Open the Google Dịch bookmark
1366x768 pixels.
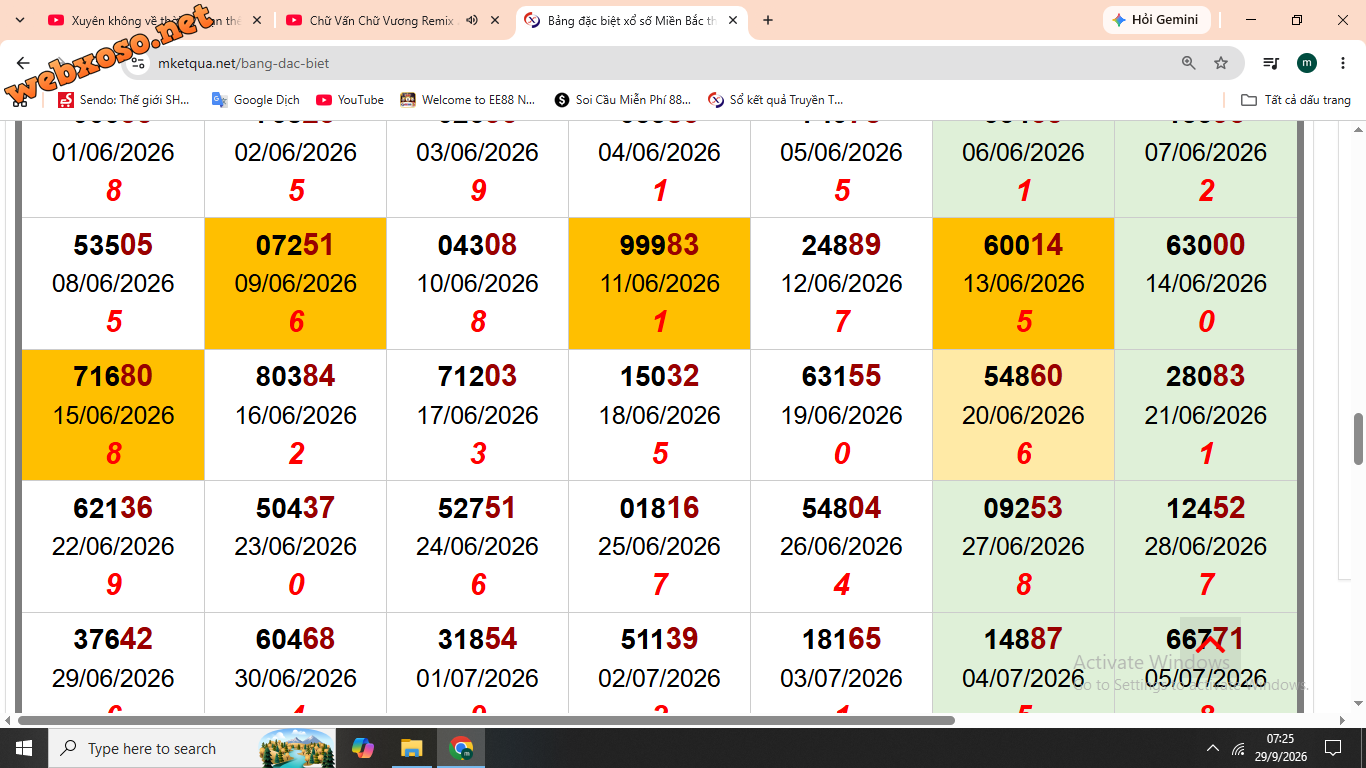pos(255,100)
